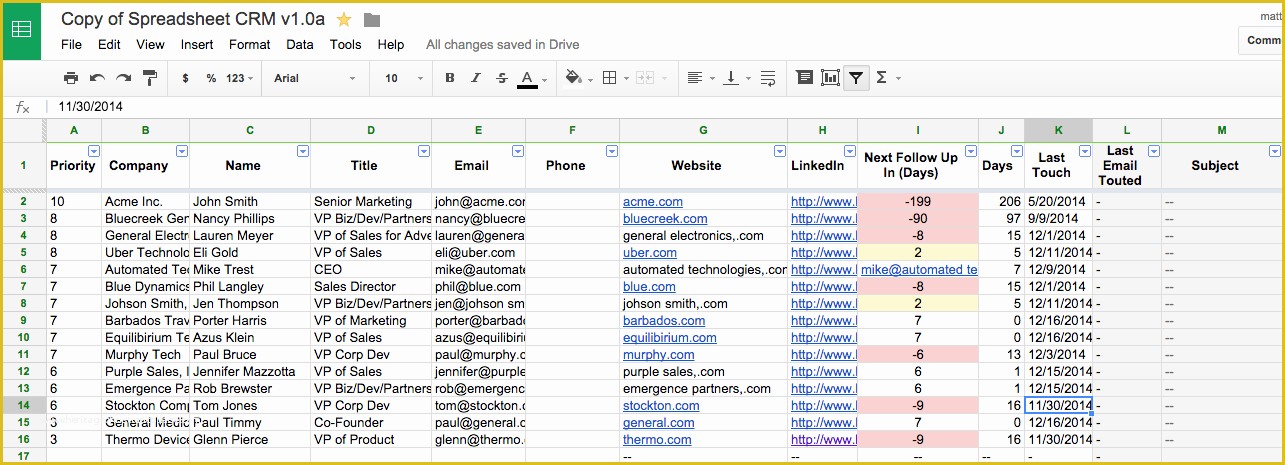Open Email column filter dropdown
This screenshot has height=465, width=1285.
pos(518,152)
